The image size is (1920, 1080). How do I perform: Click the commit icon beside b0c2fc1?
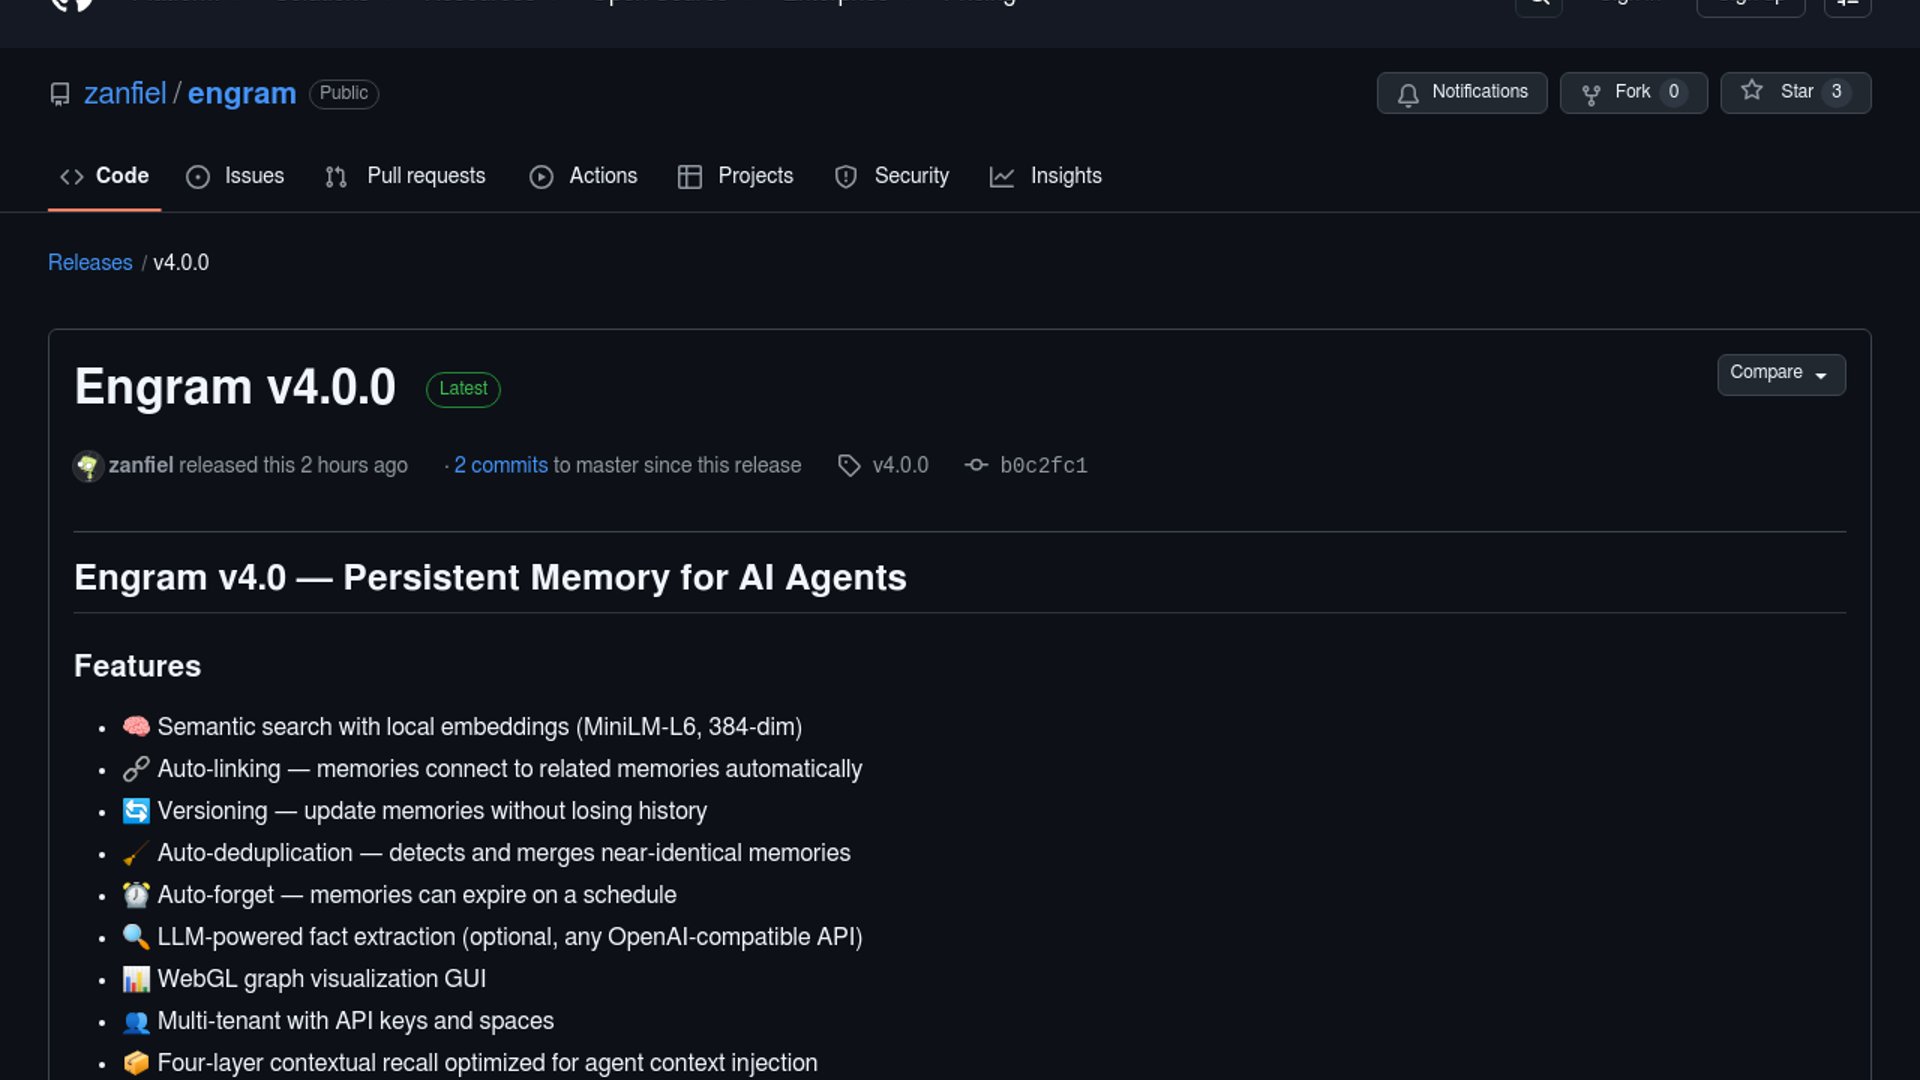[x=976, y=466]
